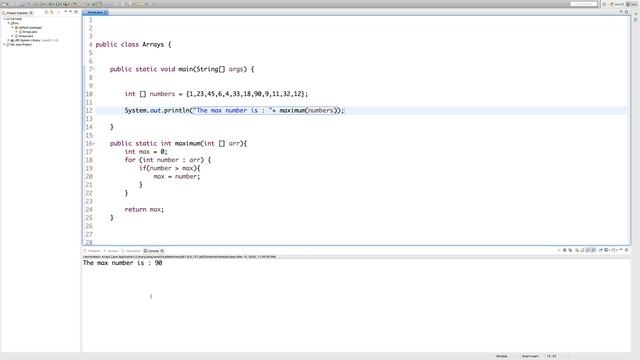
Task: Click the 'if(number > max){' line
Action: click(170, 168)
